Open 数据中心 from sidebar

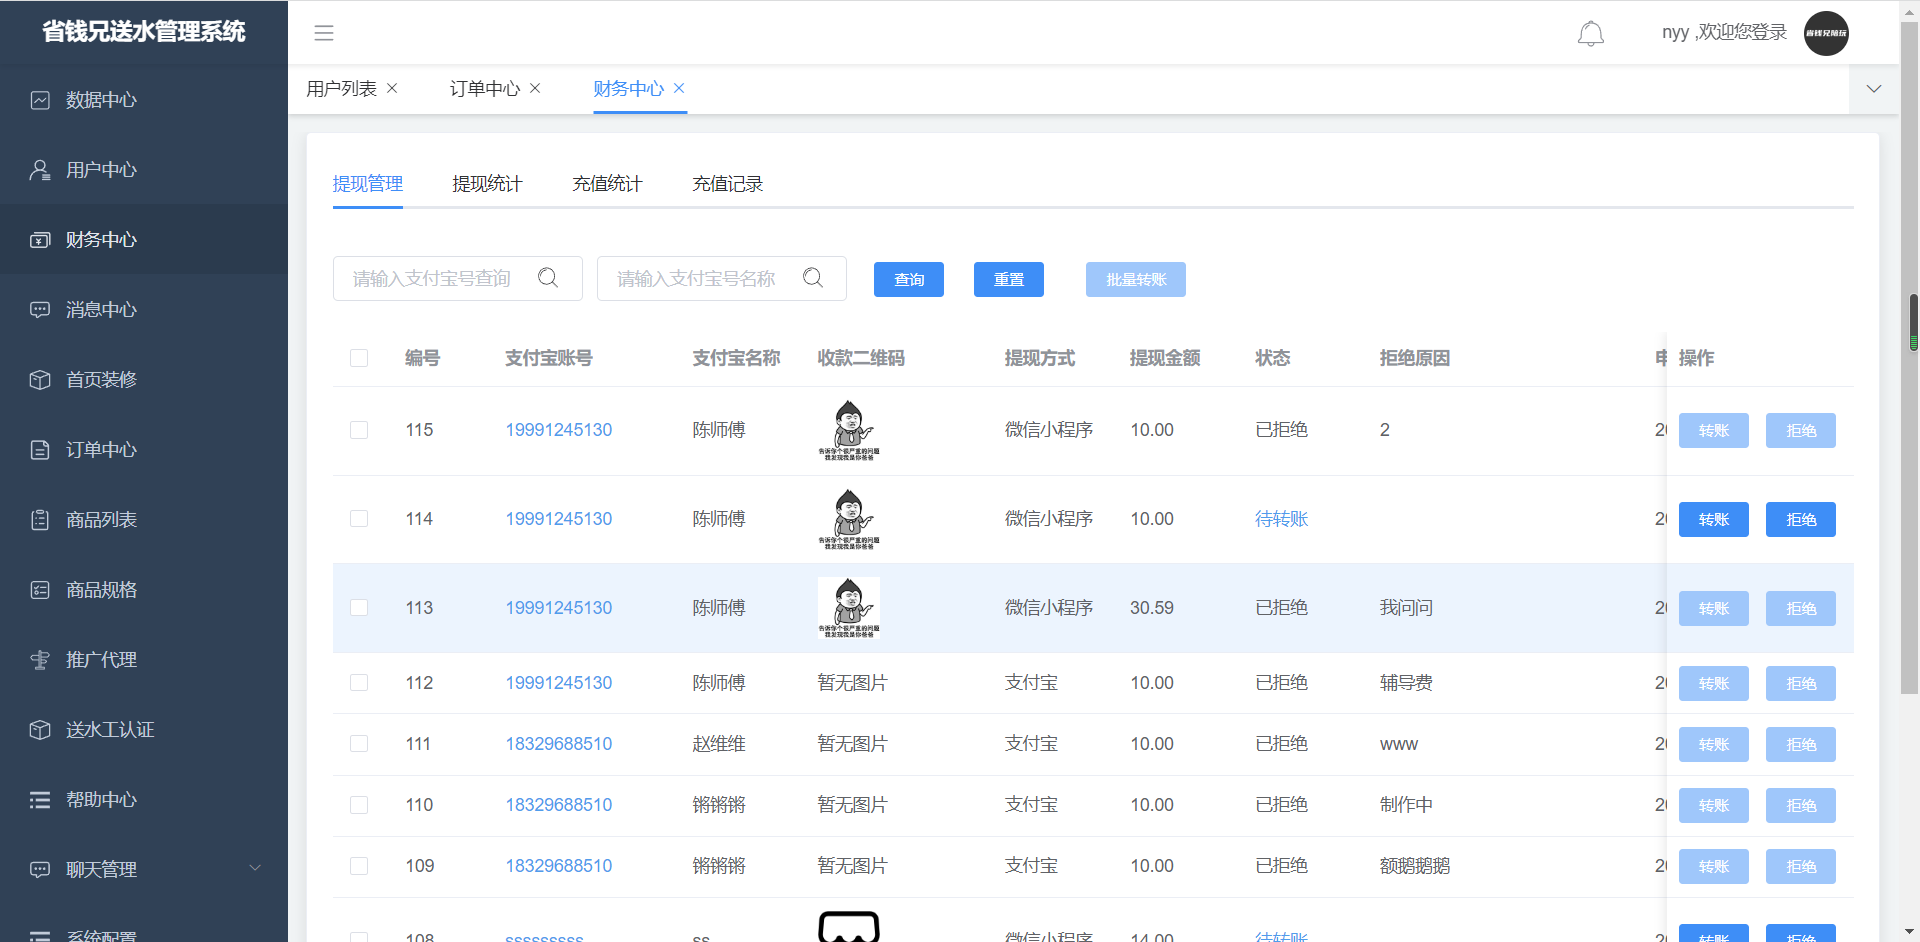click(x=101, y=100)
